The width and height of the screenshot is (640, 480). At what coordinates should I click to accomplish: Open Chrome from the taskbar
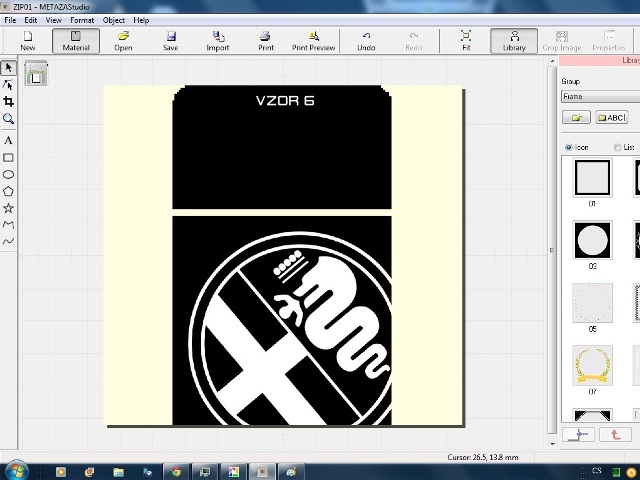coord(176,472)
